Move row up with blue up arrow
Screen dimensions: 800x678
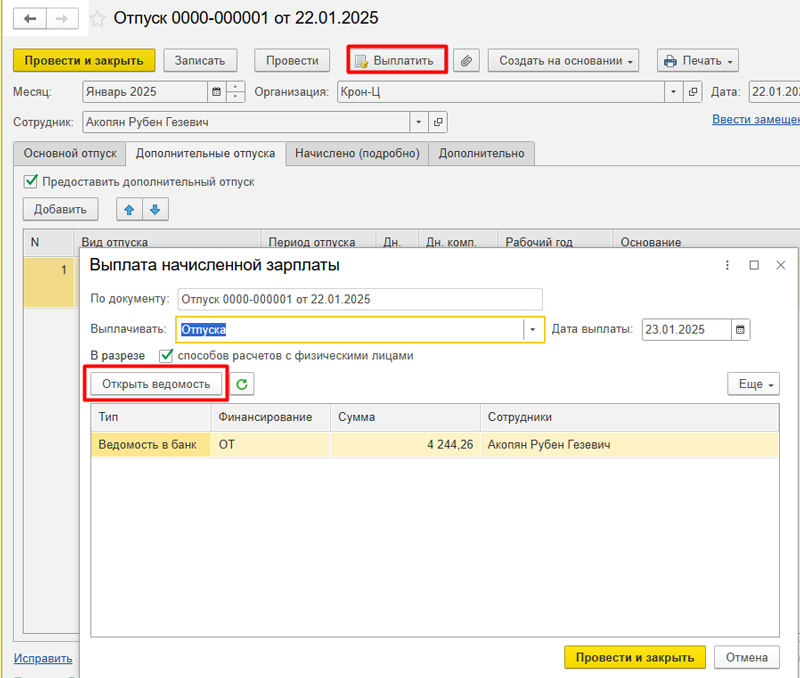(x=130, y=210)
